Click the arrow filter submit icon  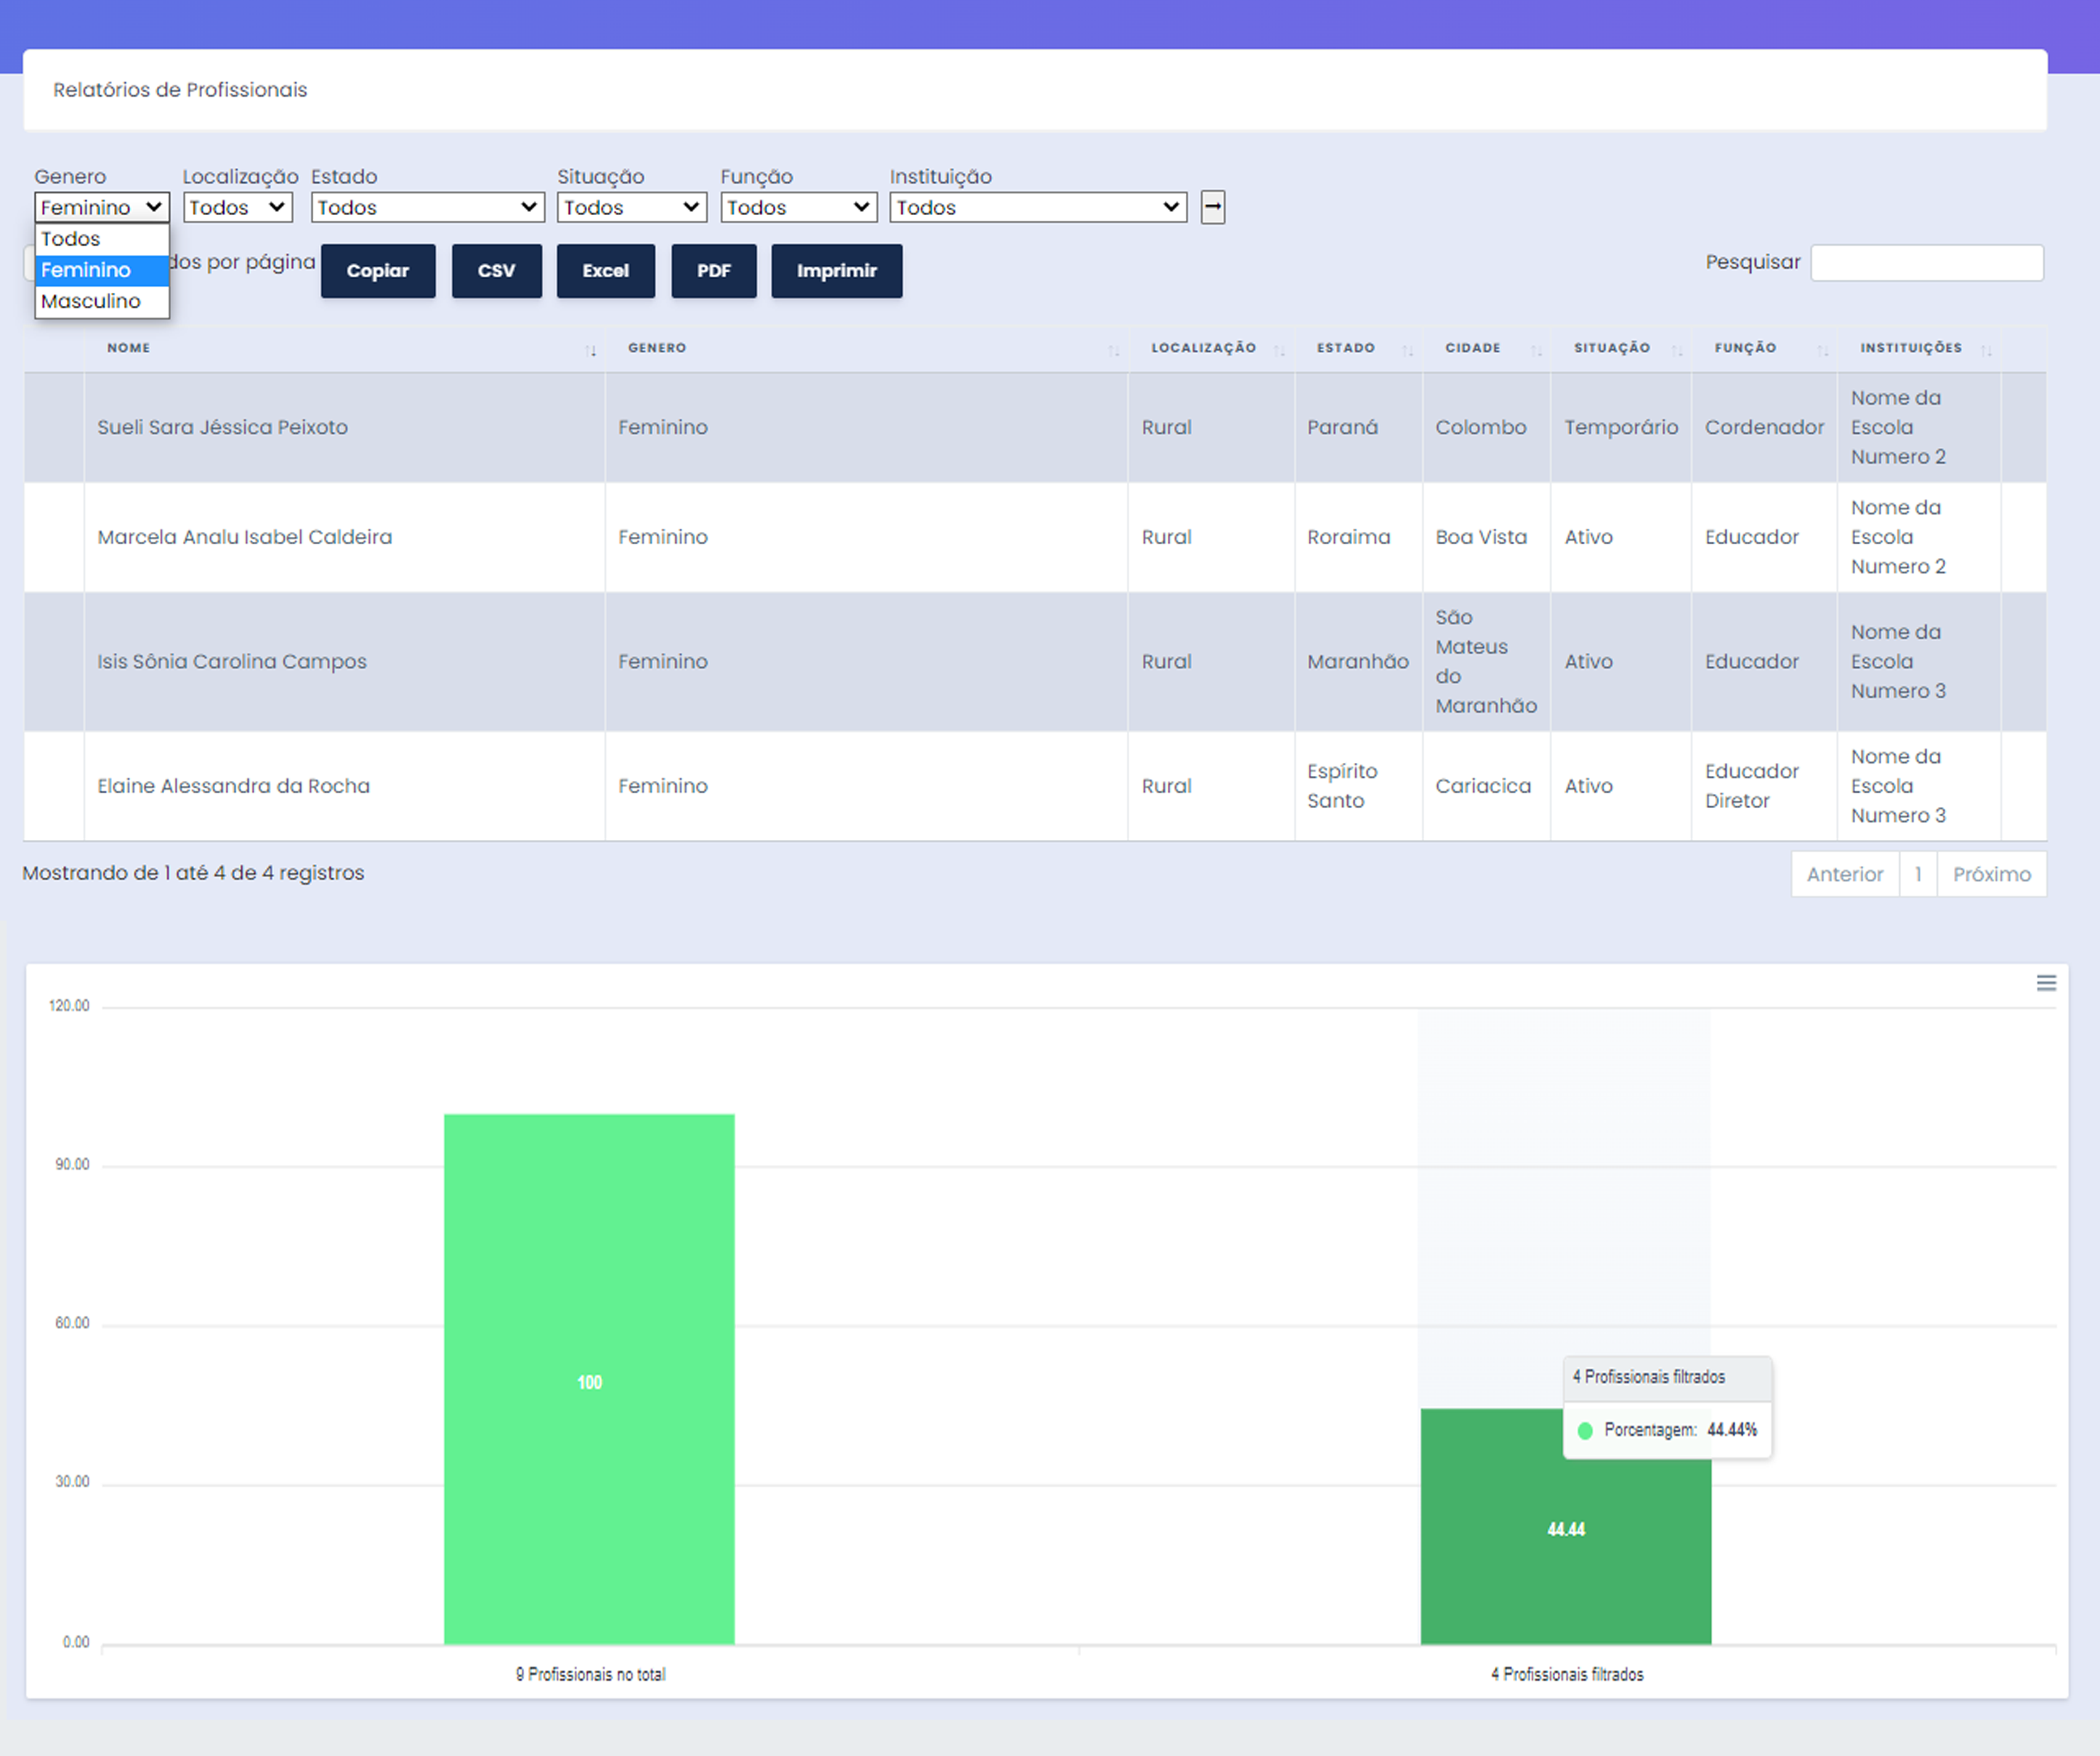click(x=1212, y=207)
